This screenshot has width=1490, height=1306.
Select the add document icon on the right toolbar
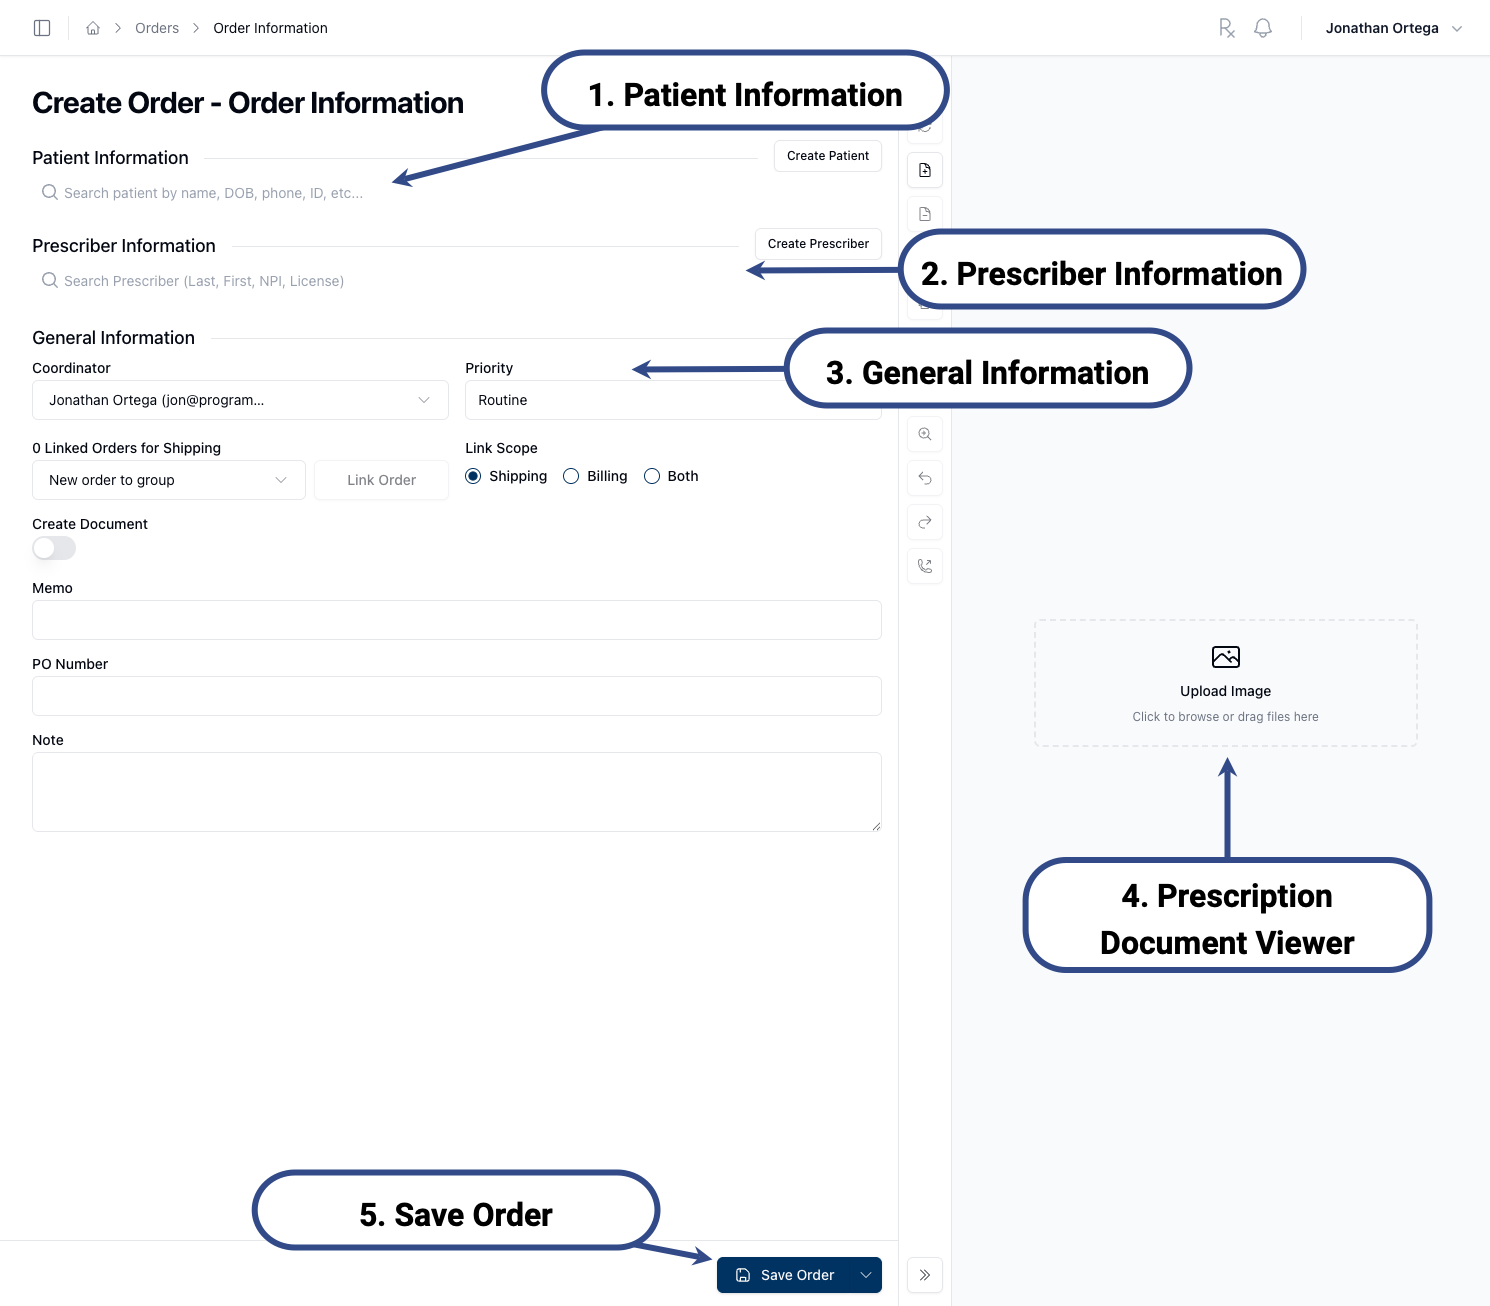(x=924, y=170)
